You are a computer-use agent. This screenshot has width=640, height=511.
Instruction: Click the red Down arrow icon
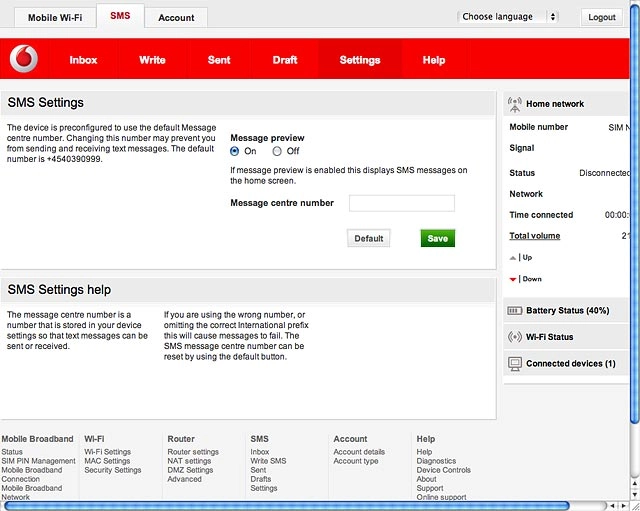point(513,279)
